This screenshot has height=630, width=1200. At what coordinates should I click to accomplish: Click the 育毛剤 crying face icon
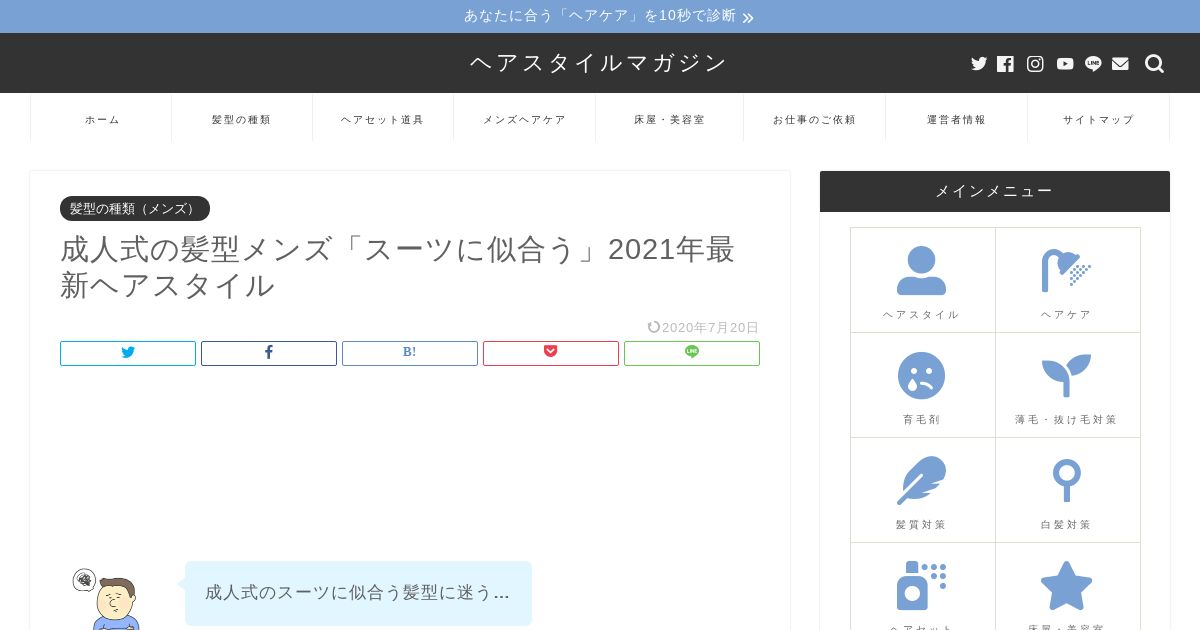click(921, 376)
